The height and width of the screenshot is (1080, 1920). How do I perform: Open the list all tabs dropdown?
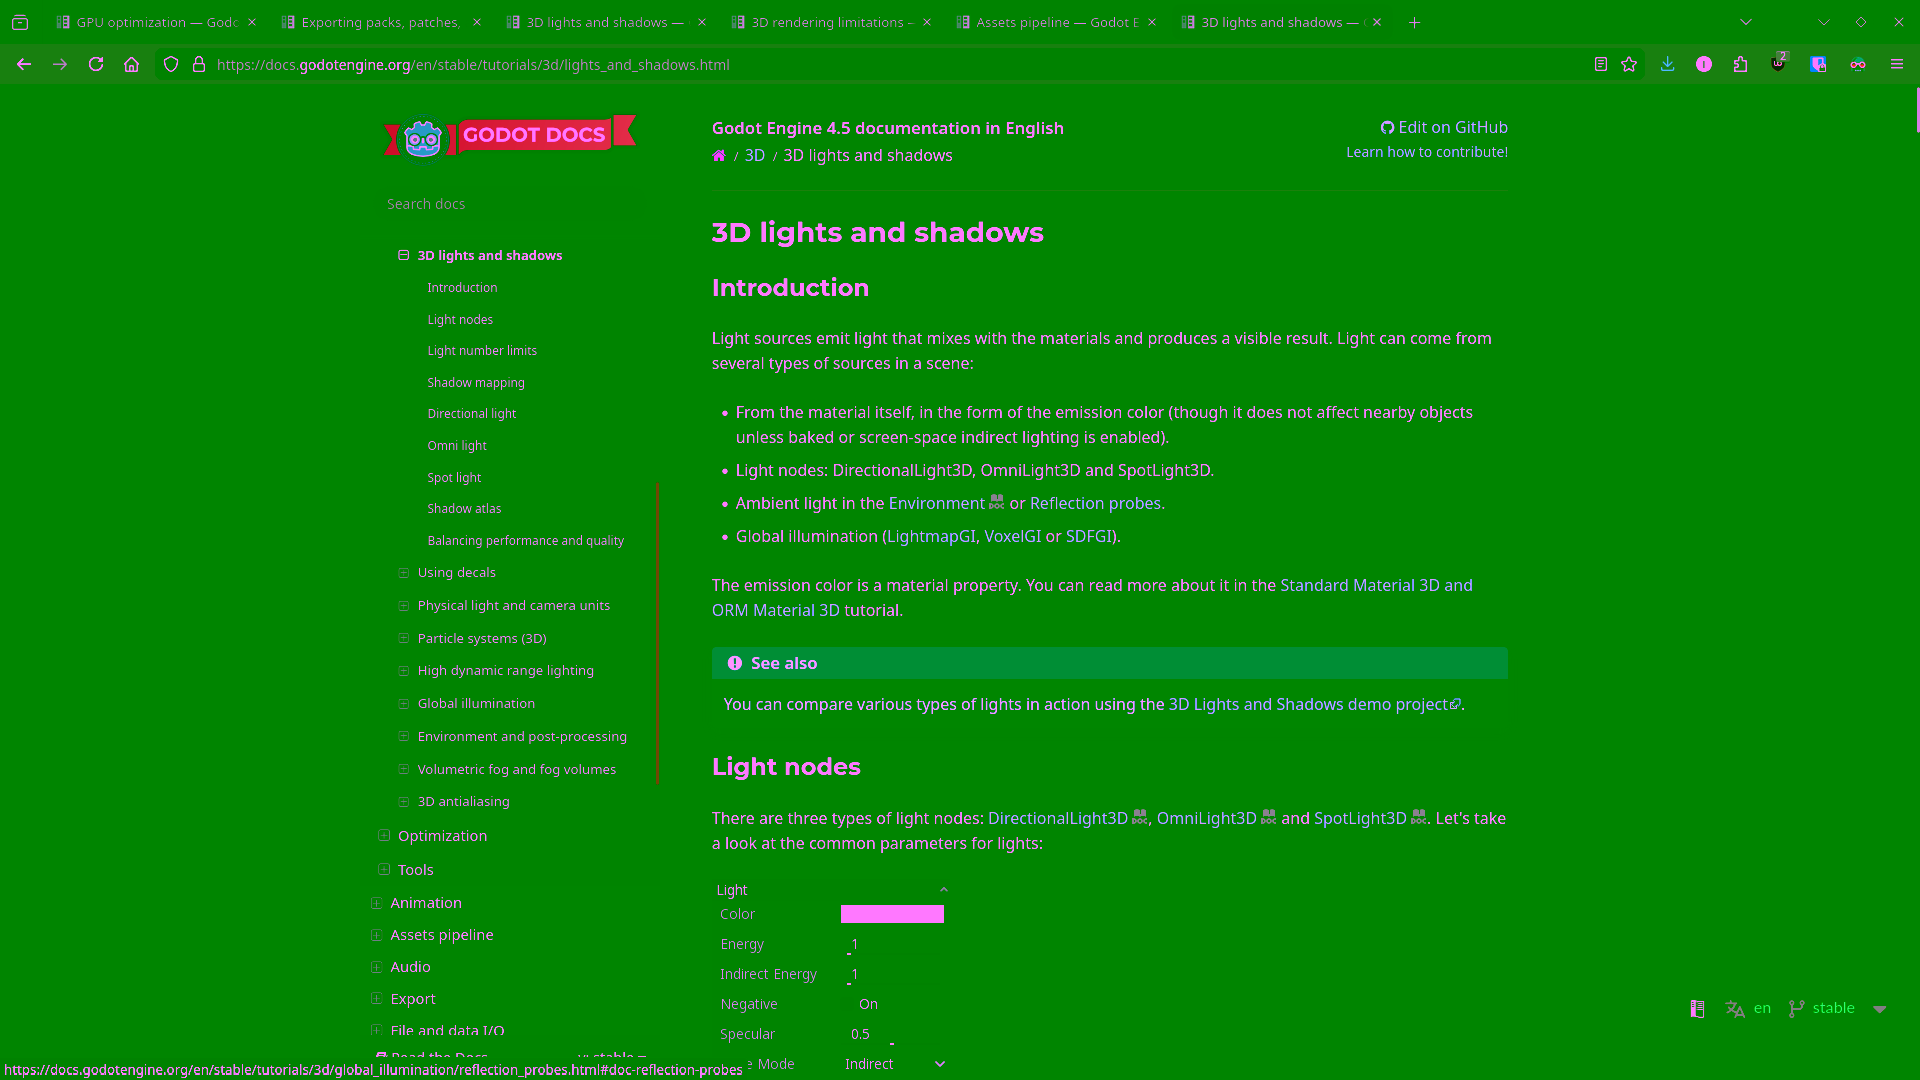[x=1746, y=22]
